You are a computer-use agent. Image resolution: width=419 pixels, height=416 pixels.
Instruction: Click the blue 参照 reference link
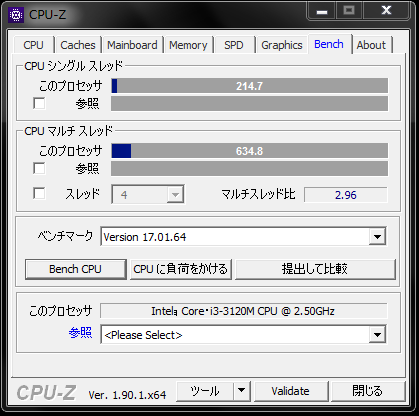click(80, 333)
